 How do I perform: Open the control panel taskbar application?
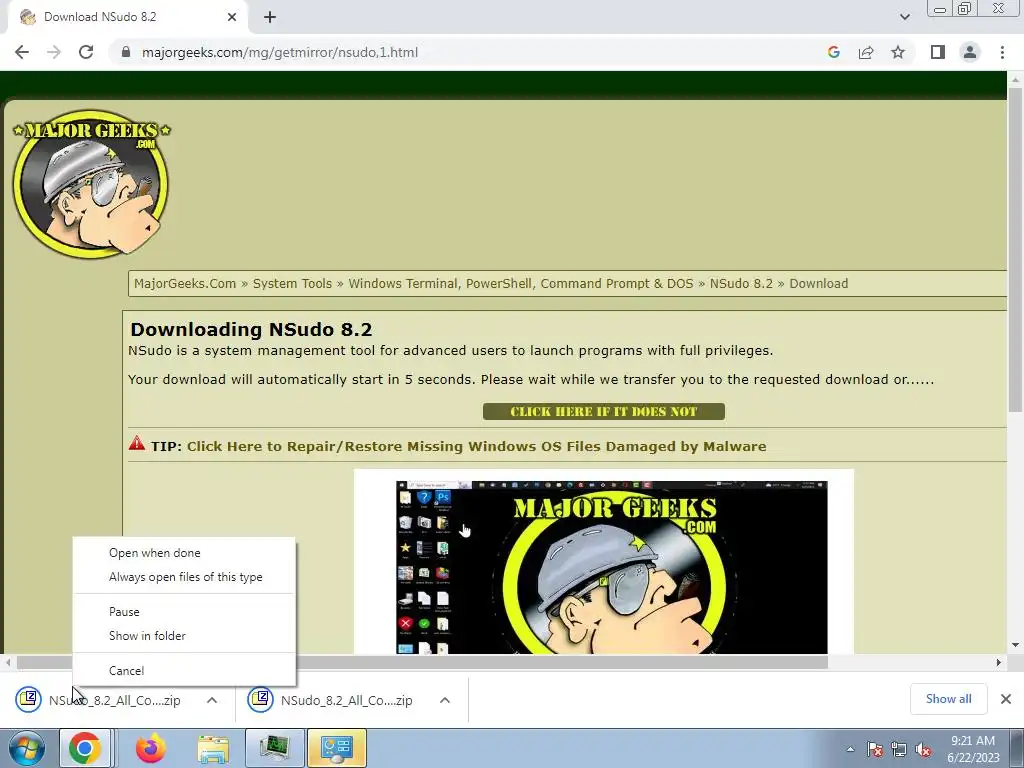[337, 748]
